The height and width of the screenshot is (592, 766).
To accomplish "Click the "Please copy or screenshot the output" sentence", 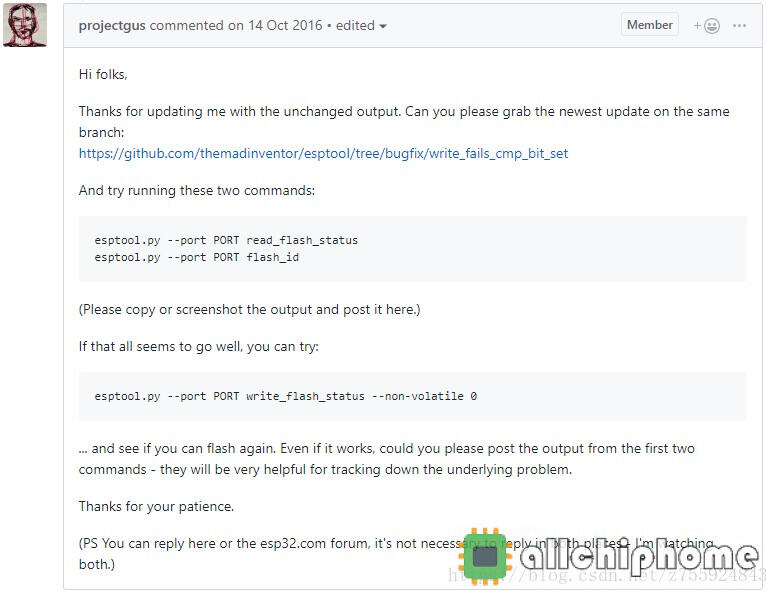I will [250, 310].
